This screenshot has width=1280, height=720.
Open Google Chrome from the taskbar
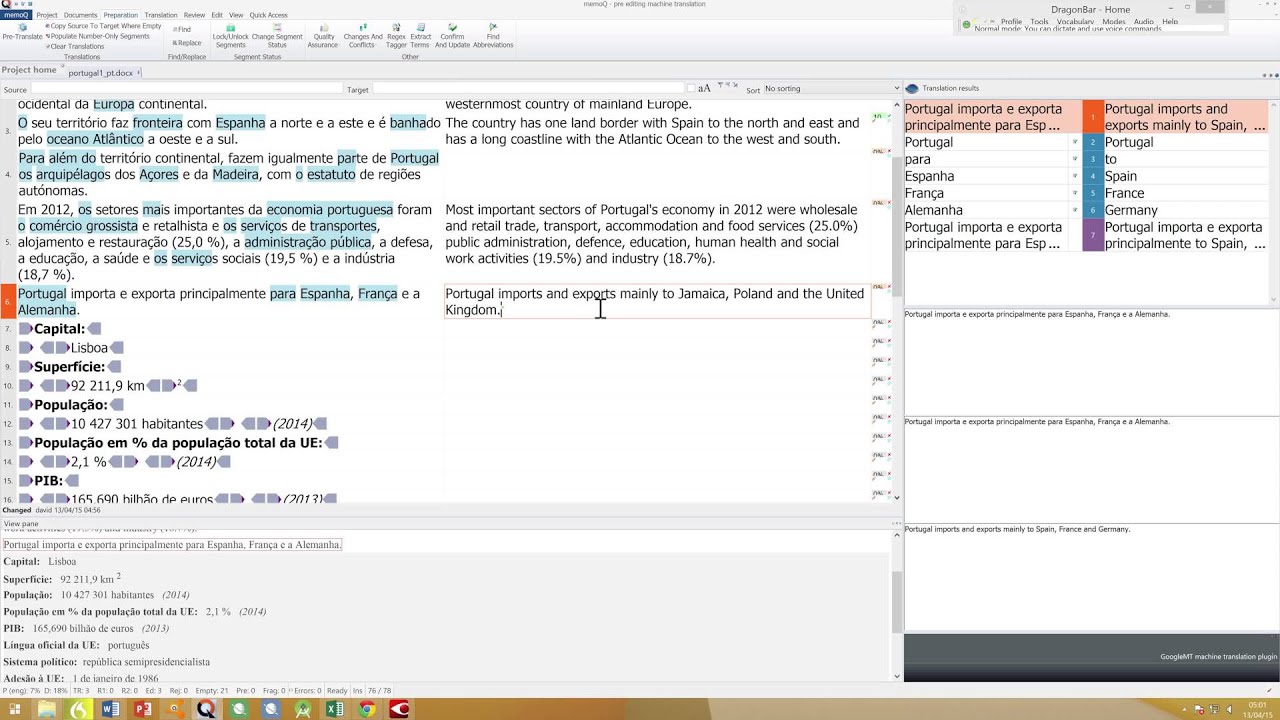pyautogui.click(x=367, y=709)
